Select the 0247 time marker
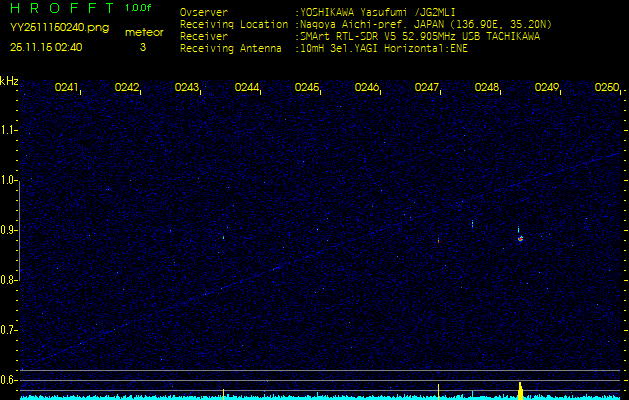Screen dimensions: 629x400 click(x=427, y=88)
